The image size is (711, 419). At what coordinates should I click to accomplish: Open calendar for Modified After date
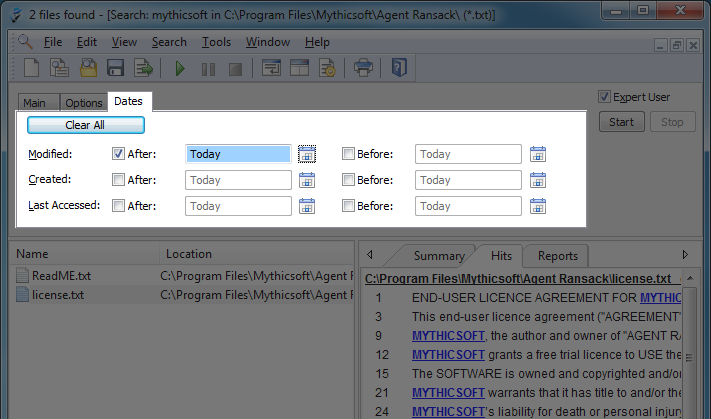307,154
